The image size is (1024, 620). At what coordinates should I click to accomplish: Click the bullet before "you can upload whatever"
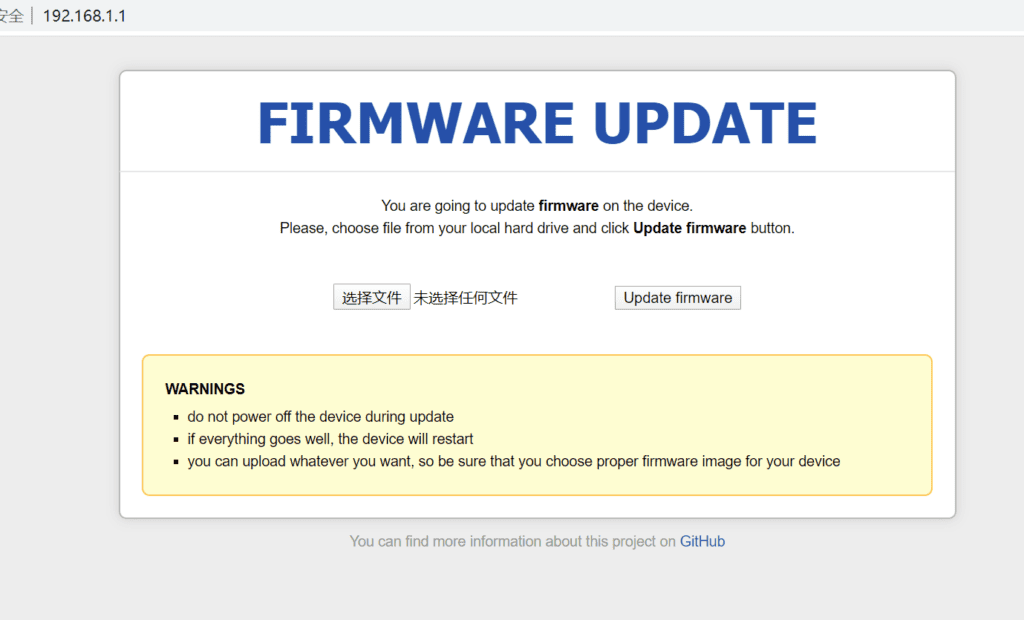click(x=175, y=463)
